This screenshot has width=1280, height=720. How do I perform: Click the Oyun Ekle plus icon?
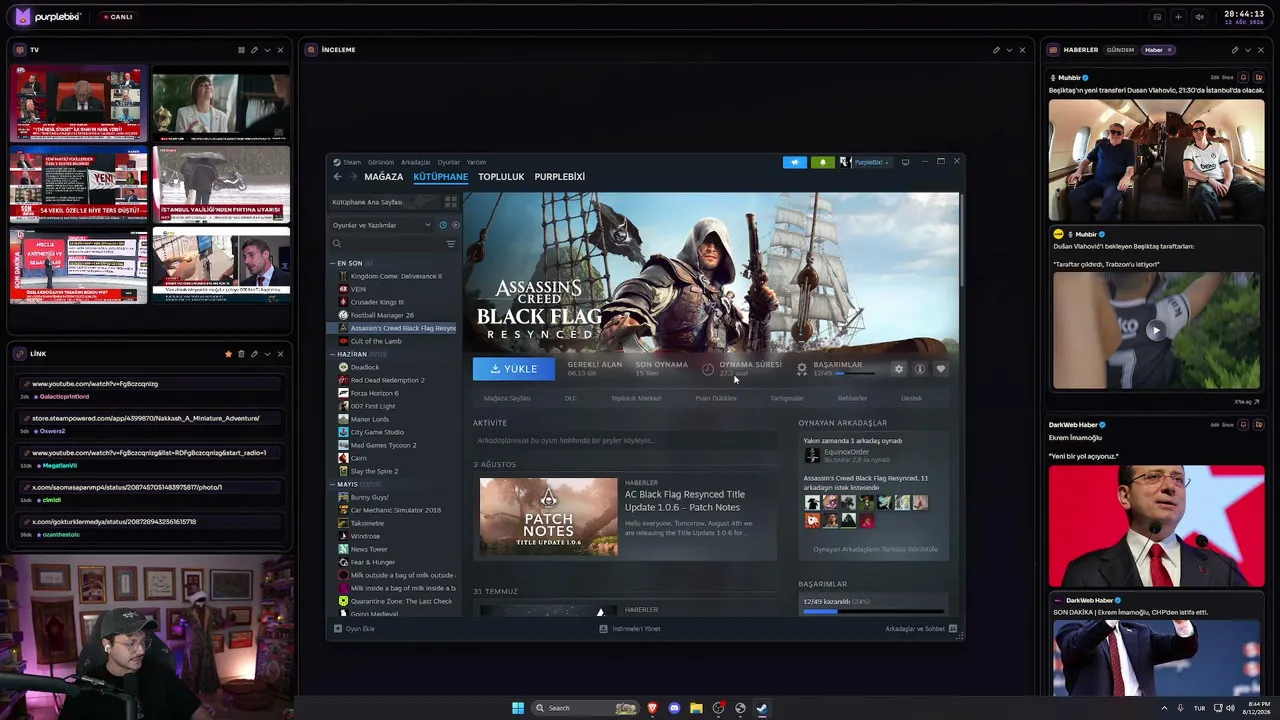coord(338,629)
